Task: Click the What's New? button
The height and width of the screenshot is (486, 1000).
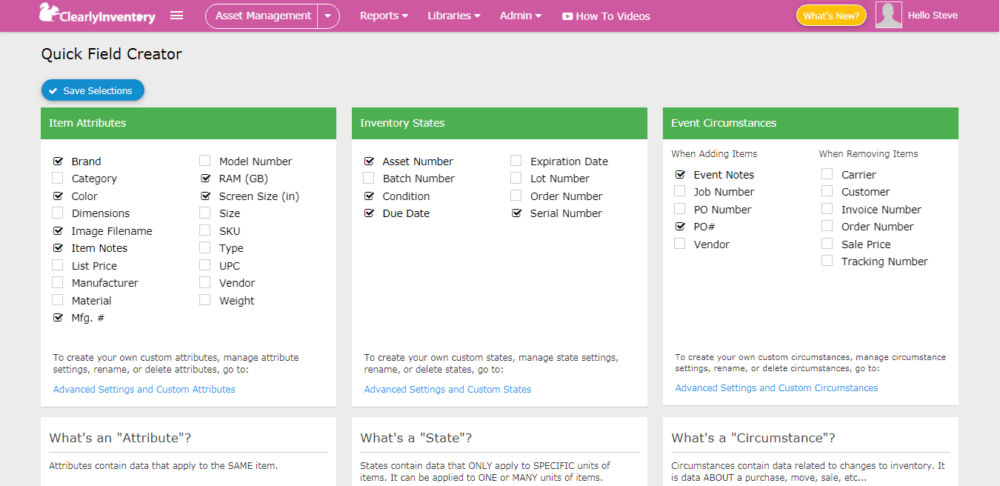Action: click(831, 16)
